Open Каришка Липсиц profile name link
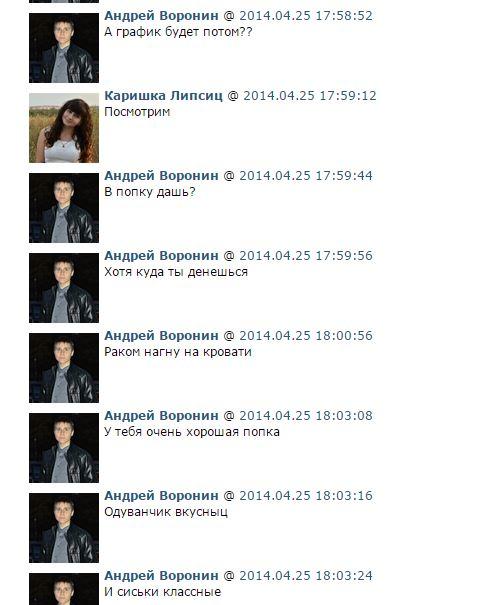The height and width of the screenshot is (605, 495). [164, 96]
